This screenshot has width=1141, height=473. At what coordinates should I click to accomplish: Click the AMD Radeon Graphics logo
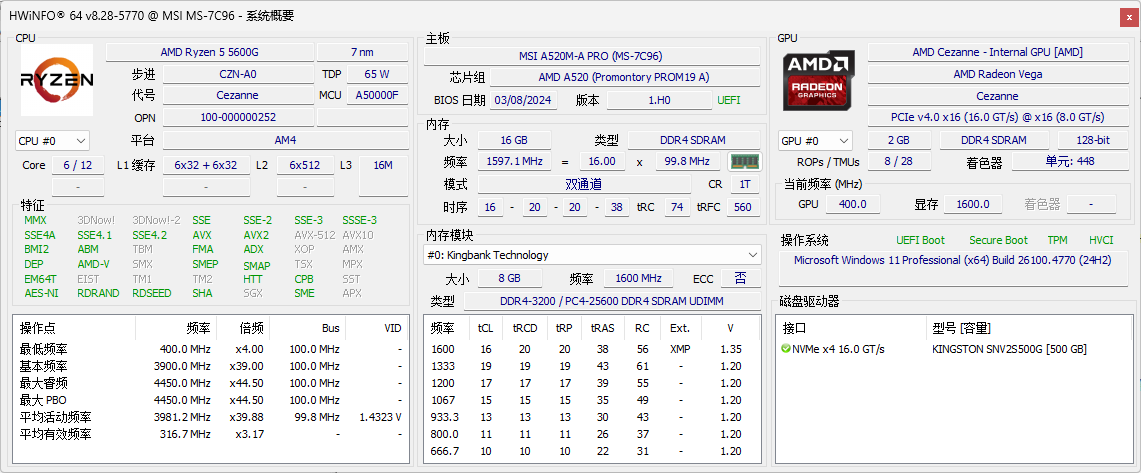[819, 80]
